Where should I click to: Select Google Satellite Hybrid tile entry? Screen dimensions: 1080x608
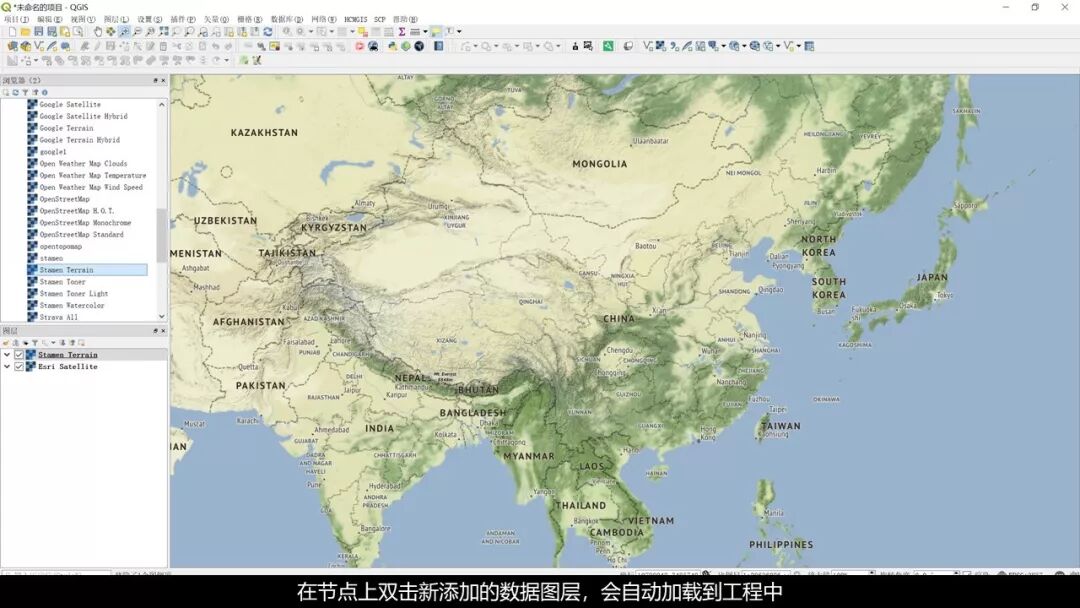[83, 116]
